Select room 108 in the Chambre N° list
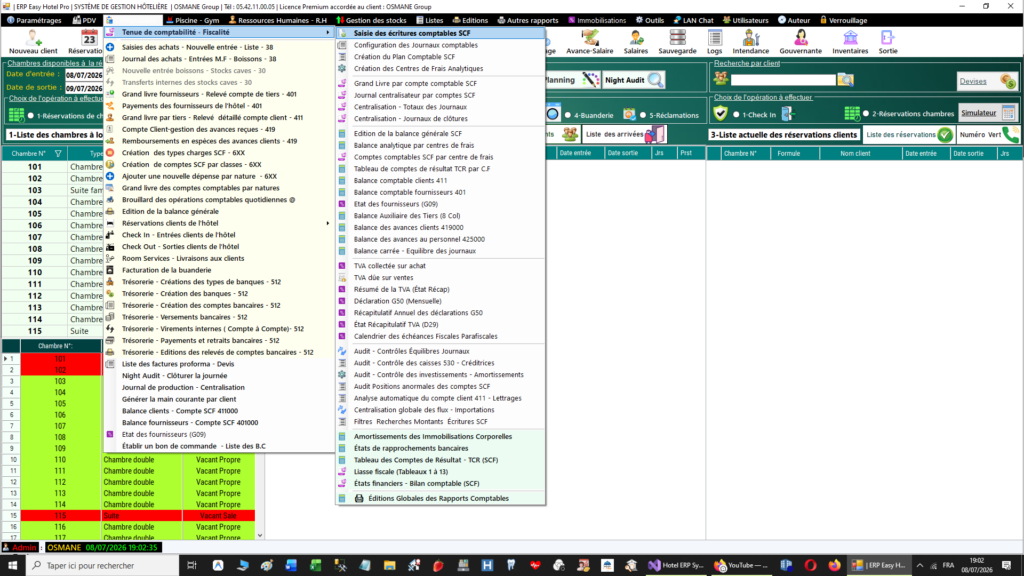Image resolution: width=1024 pixels, height=576 pixels. pyautogui.click(x=35, y=249)
